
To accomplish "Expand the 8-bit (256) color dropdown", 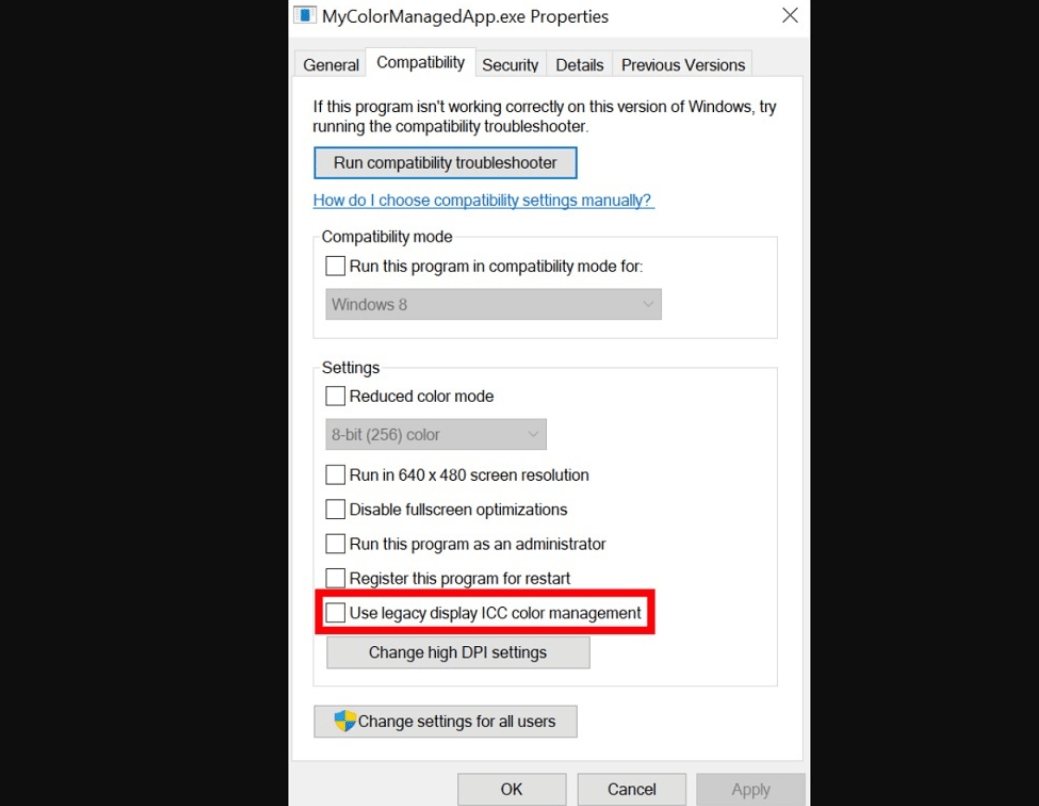I will (435, 434).
